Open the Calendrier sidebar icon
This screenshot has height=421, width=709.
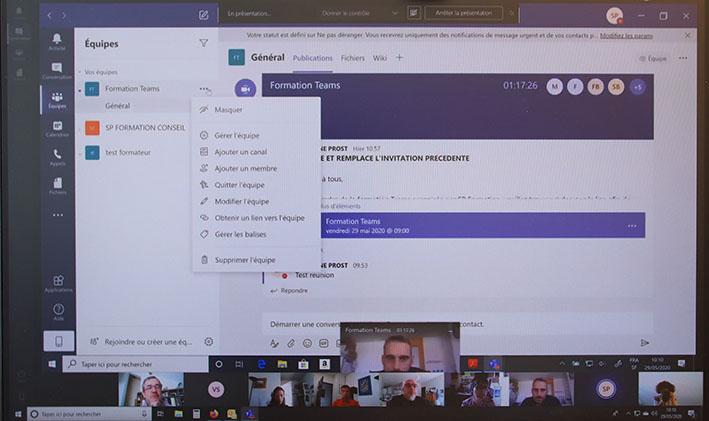(57, 128)
